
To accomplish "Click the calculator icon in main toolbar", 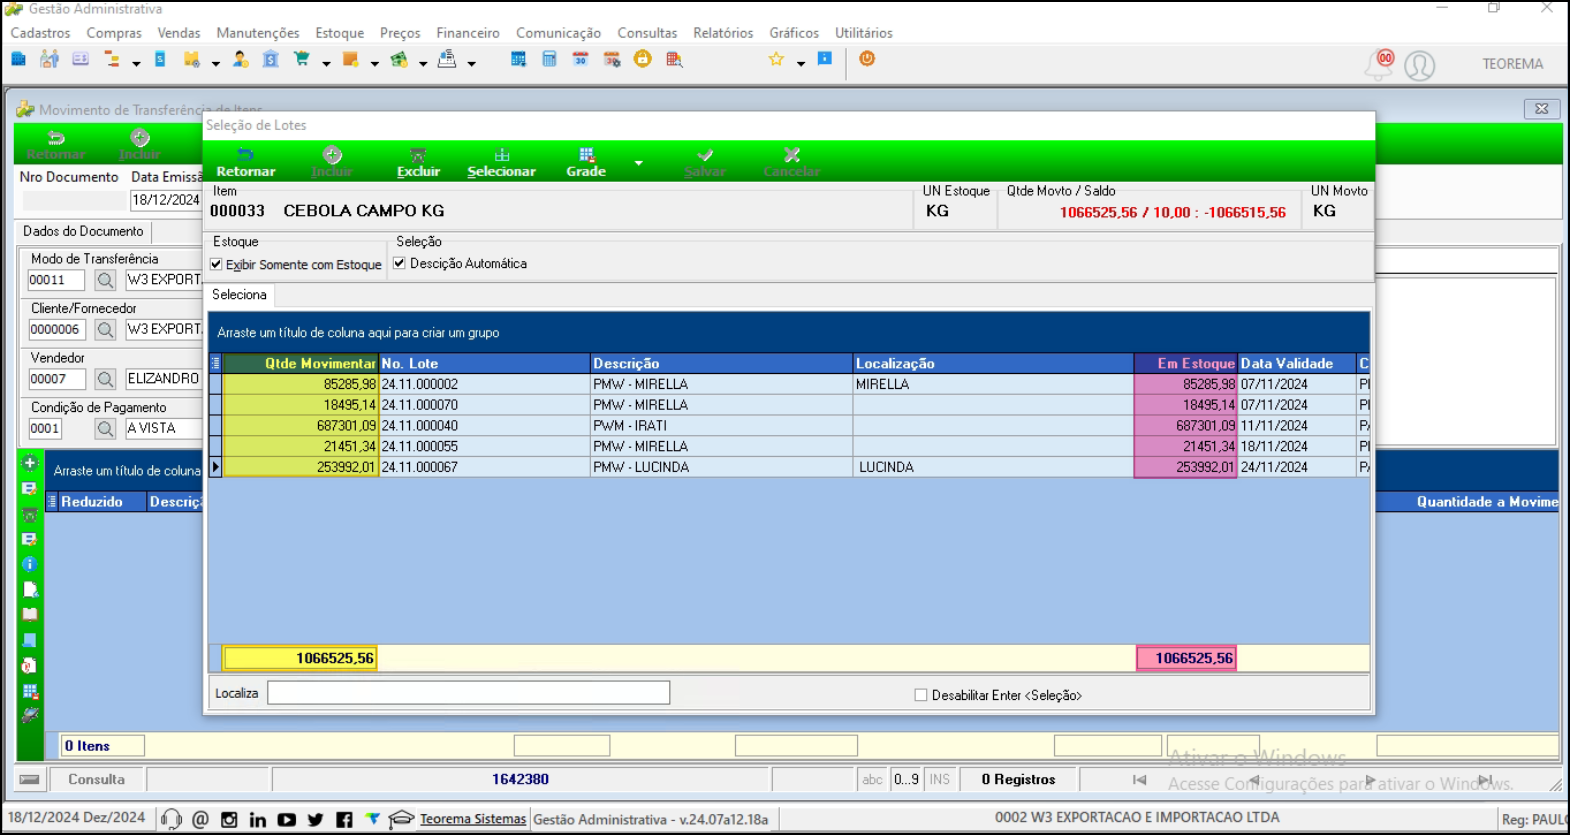I will point(549,60).
